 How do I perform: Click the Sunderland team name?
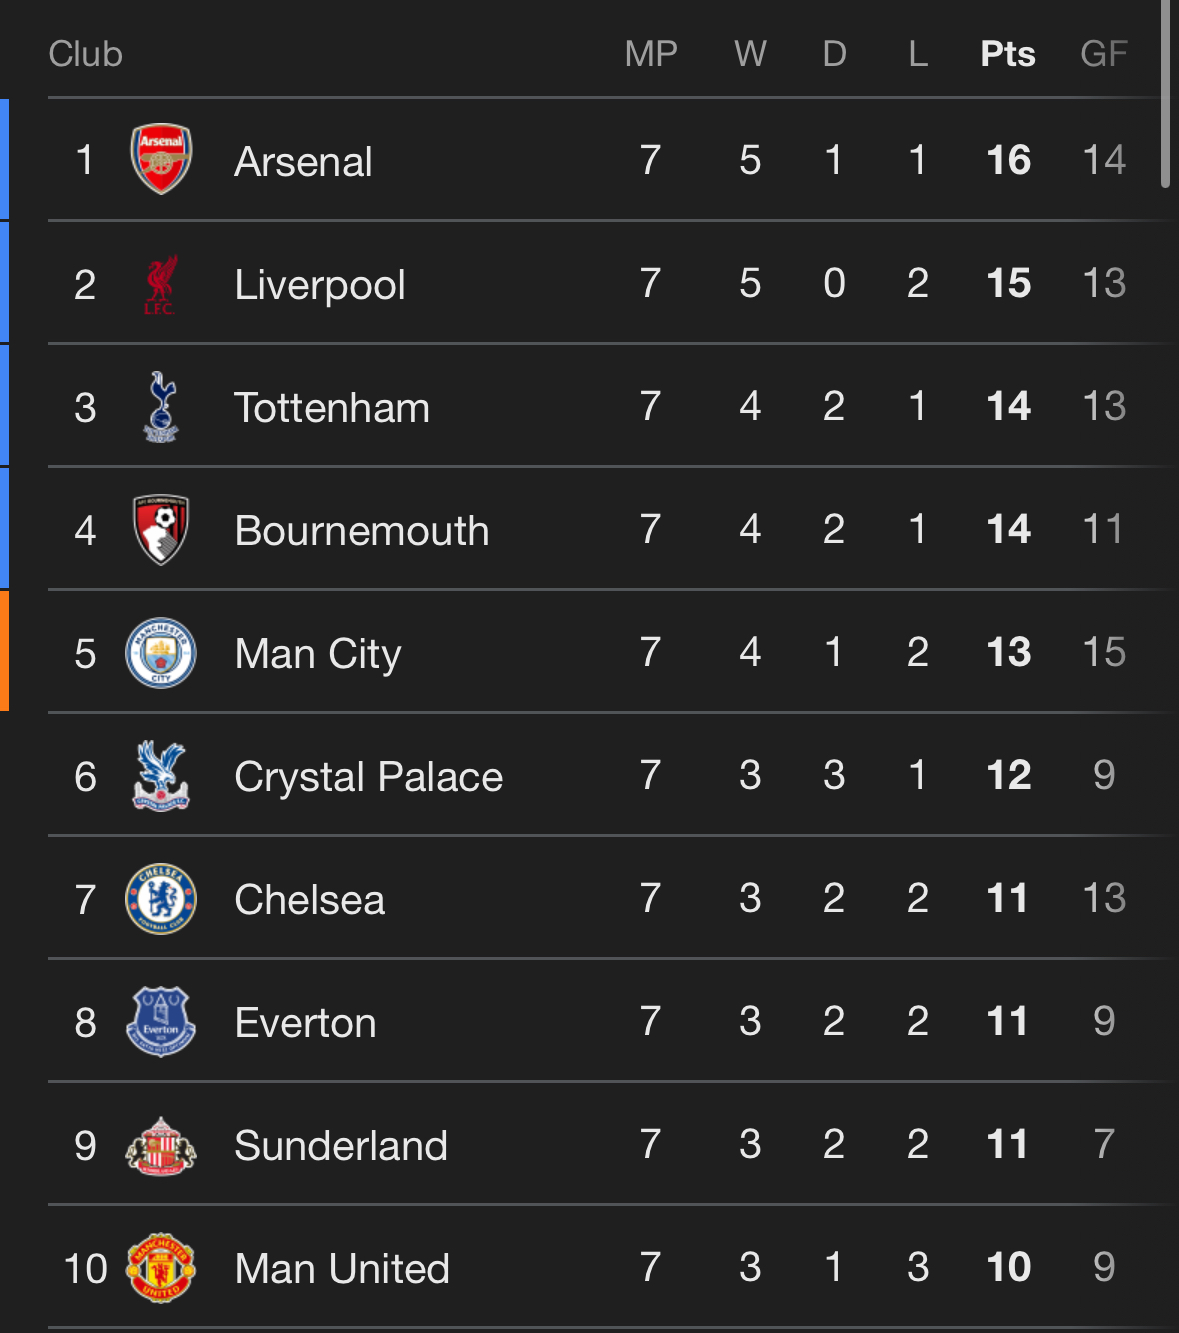[341, 1146]
